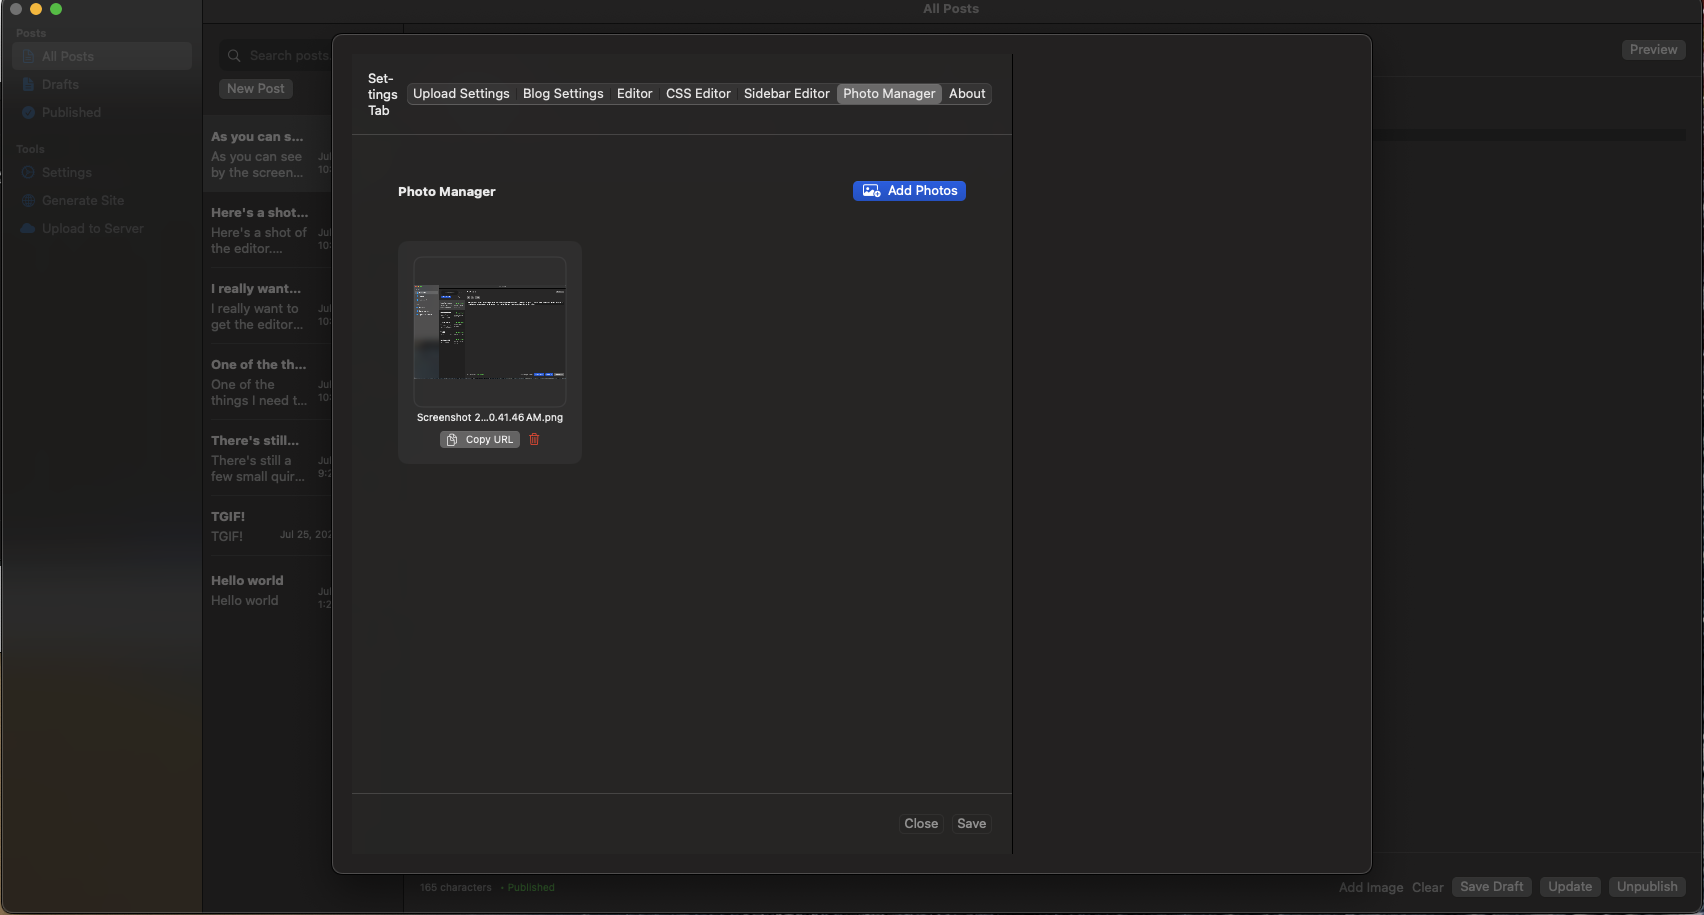Delete the screenshot using the red trash icon

pos(534,440)
